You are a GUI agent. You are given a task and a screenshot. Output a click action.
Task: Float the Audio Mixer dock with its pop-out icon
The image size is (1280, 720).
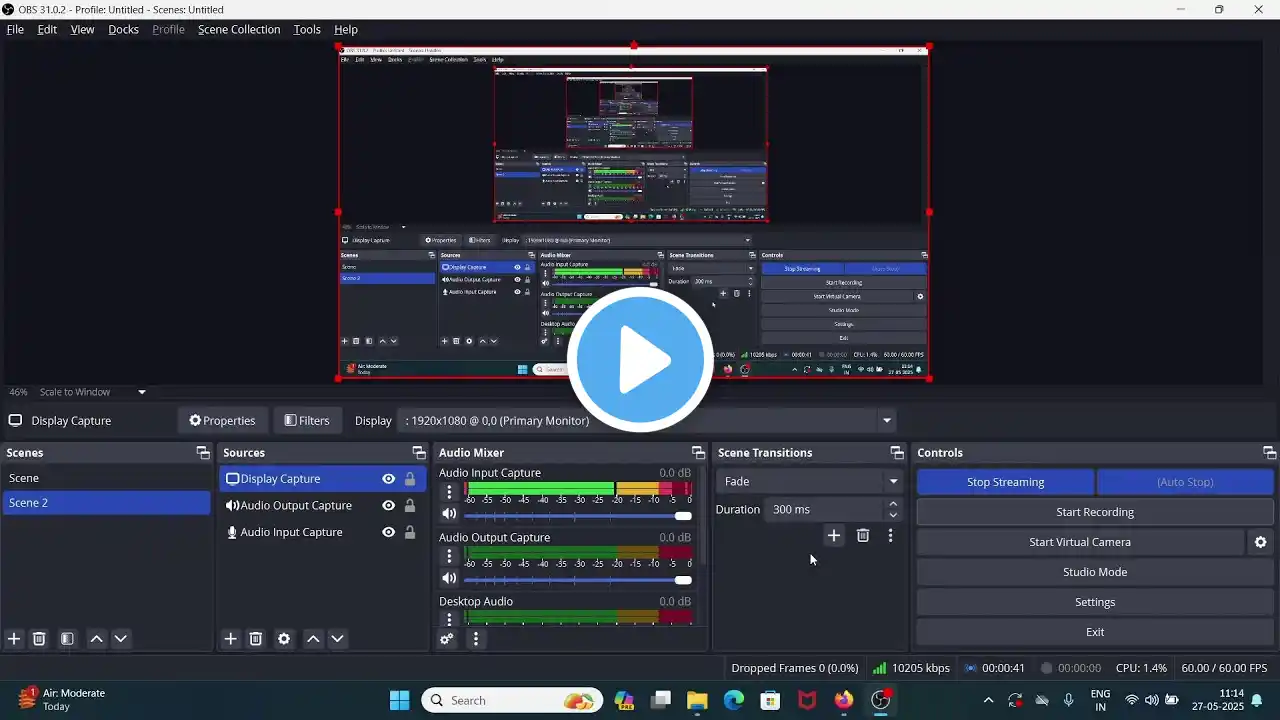(x=698, y=453)
